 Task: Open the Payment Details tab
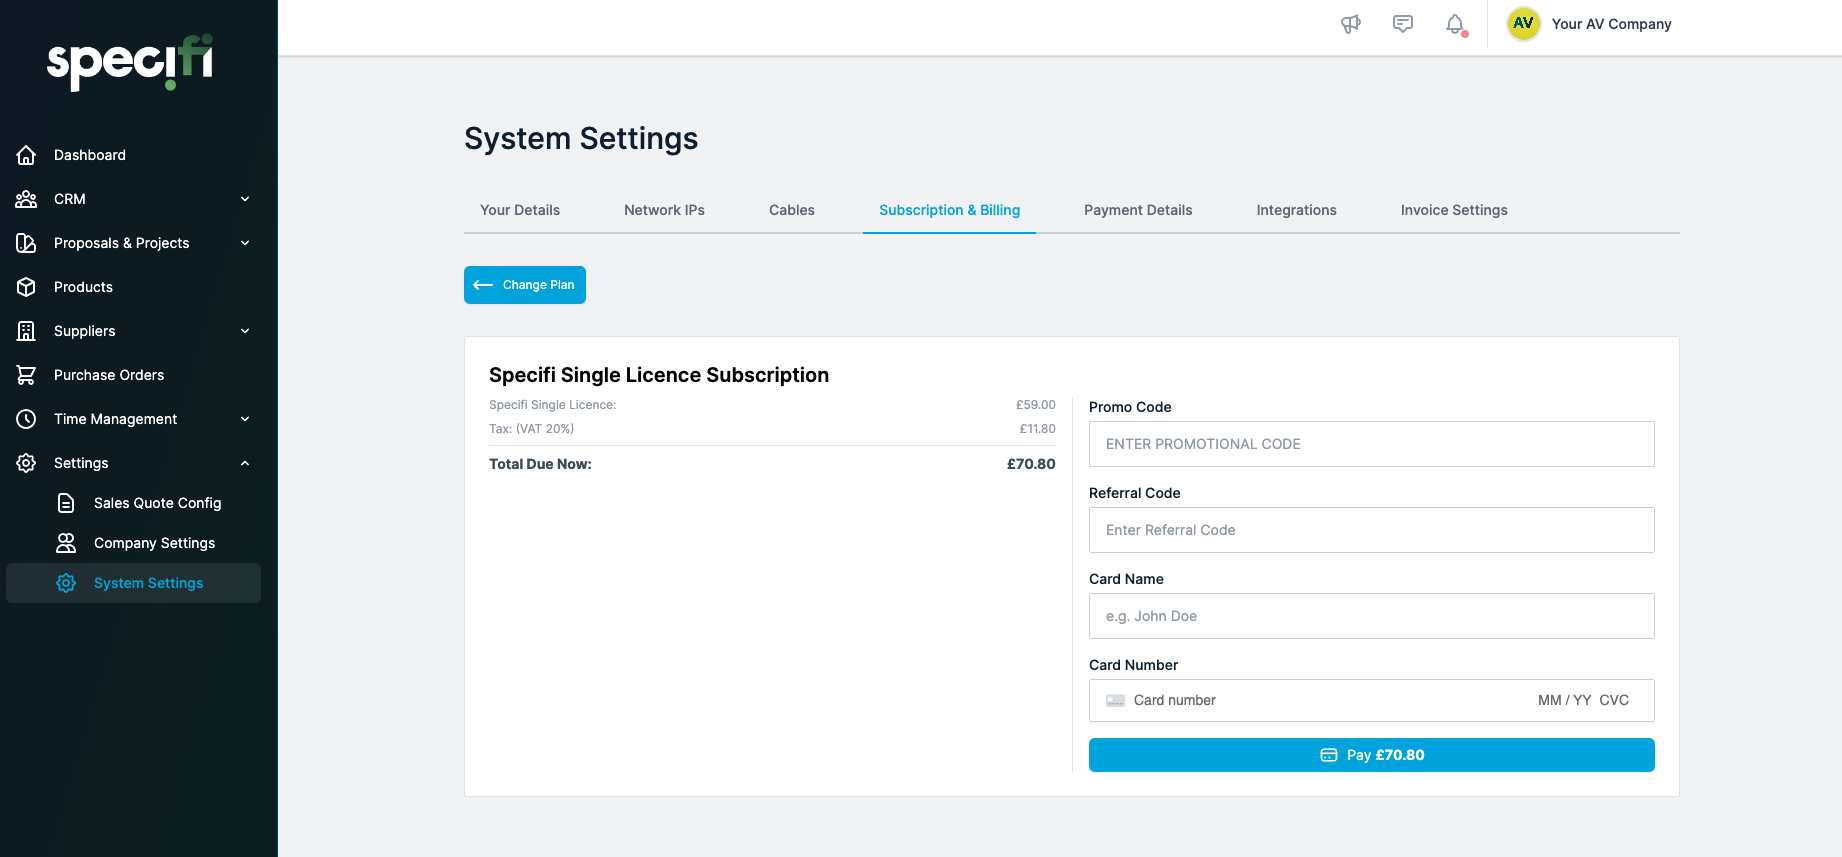(x=1138, y=210)
